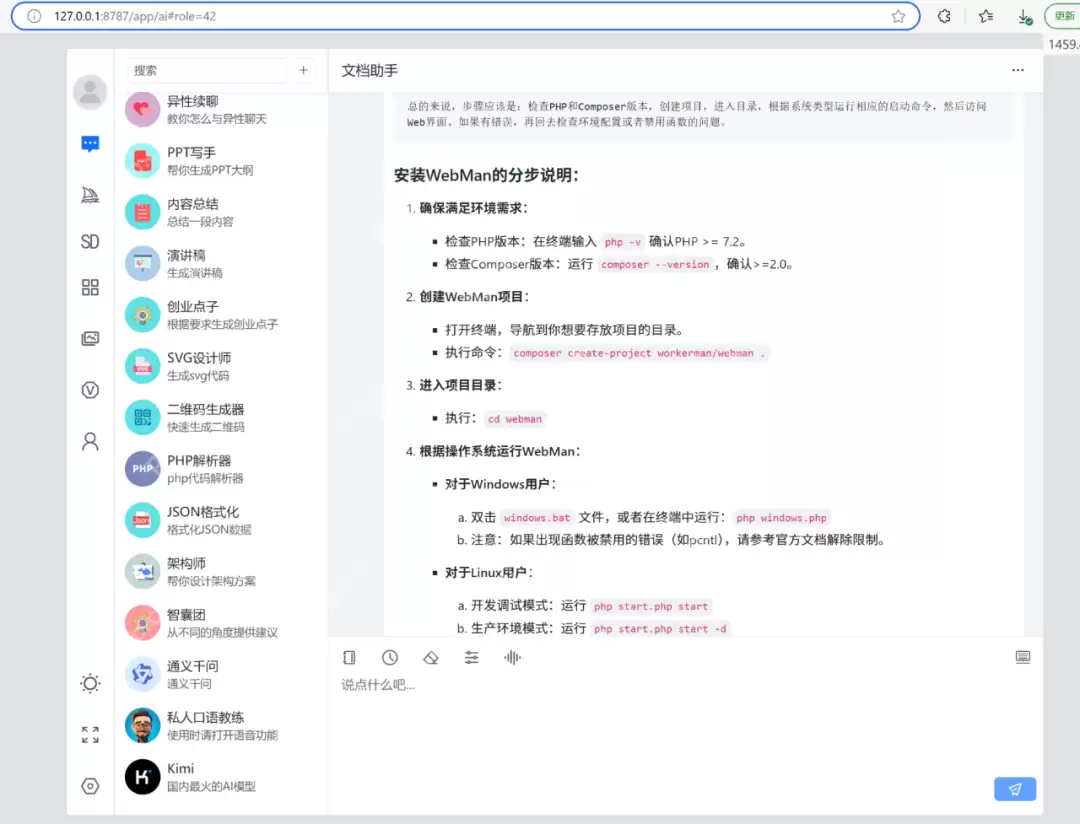Open the voice waveform icon in chat toolbar
The image size is (1080, 824).
[512, 657]
